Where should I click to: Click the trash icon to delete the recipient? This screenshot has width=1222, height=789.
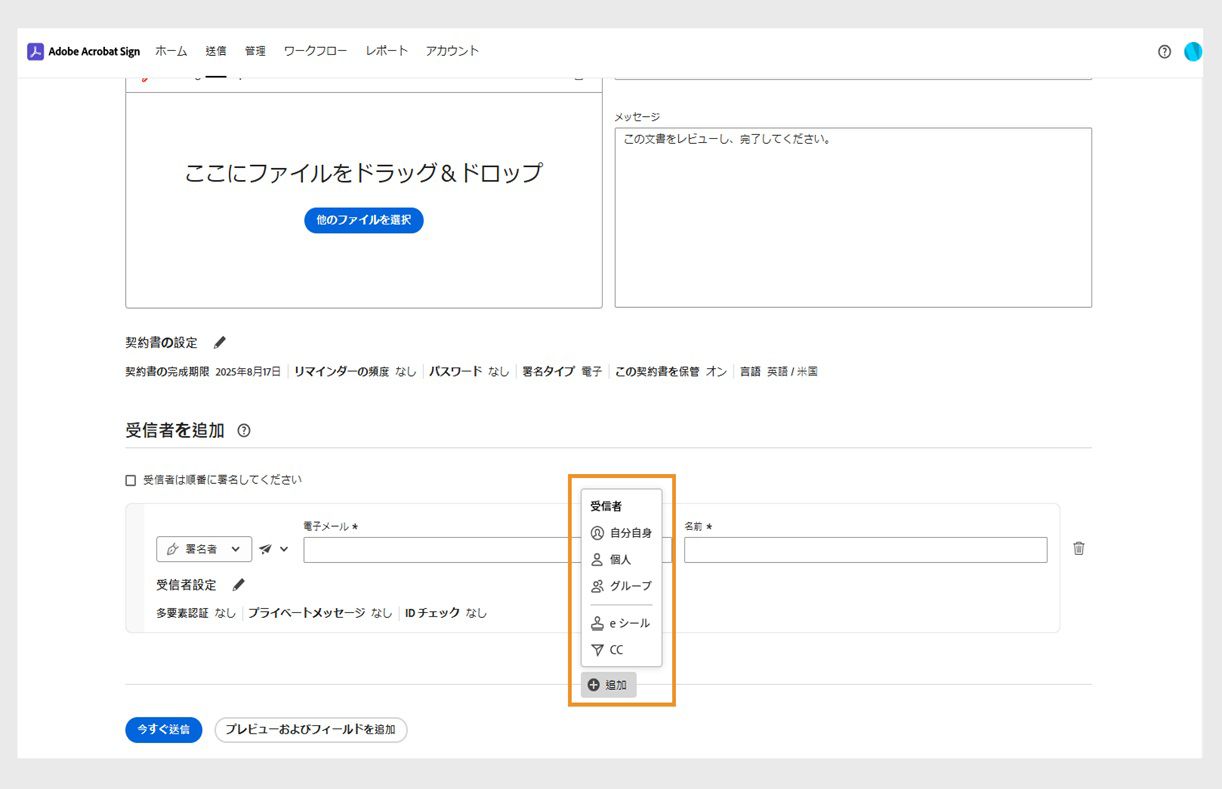[1078, 548]
